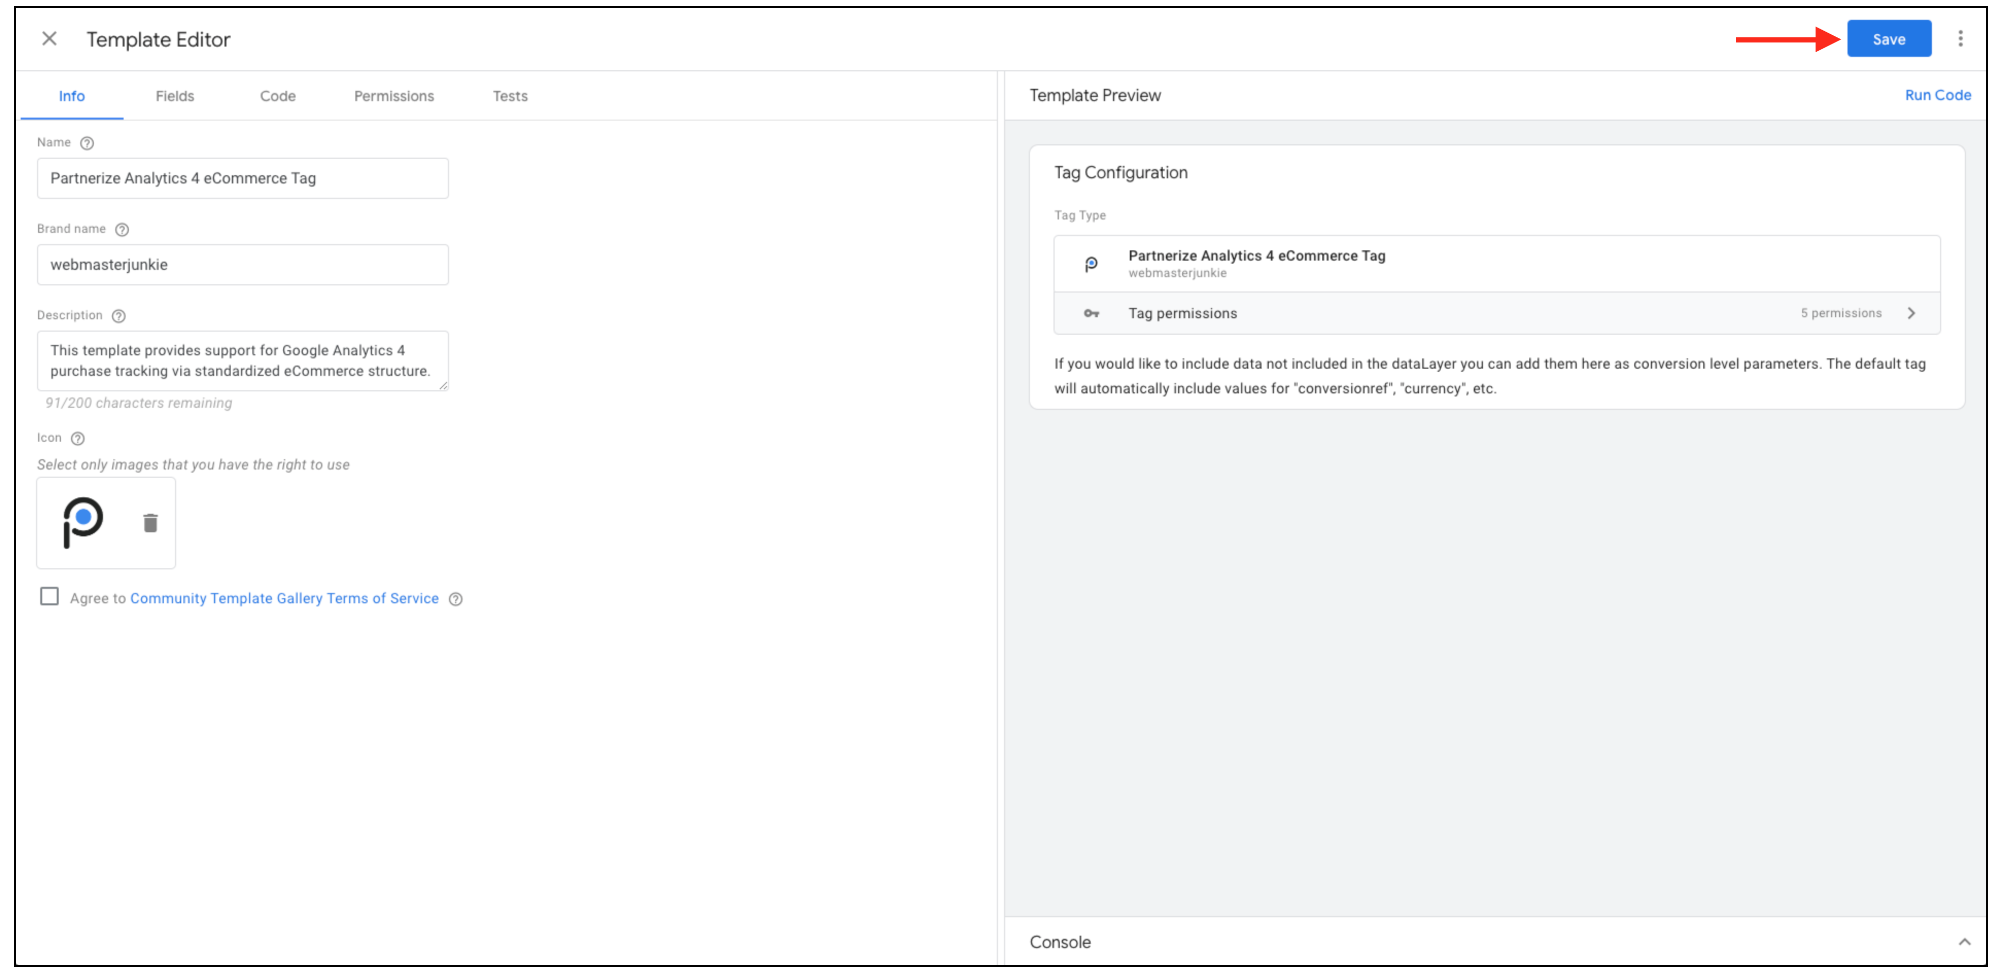Screen dimensions: 2008x980
Task: Open Community Template Gallery Terms of Service link
Action: pos(284,598)
